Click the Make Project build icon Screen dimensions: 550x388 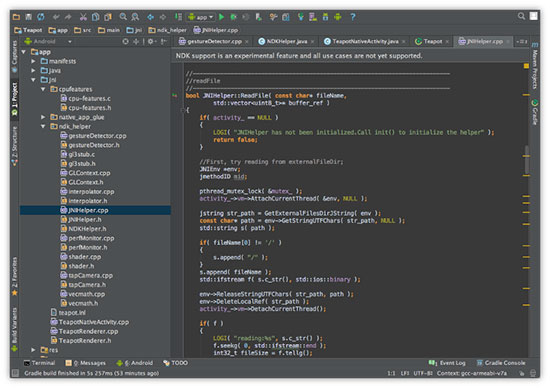pyautogui.click(x=178, y=16)
